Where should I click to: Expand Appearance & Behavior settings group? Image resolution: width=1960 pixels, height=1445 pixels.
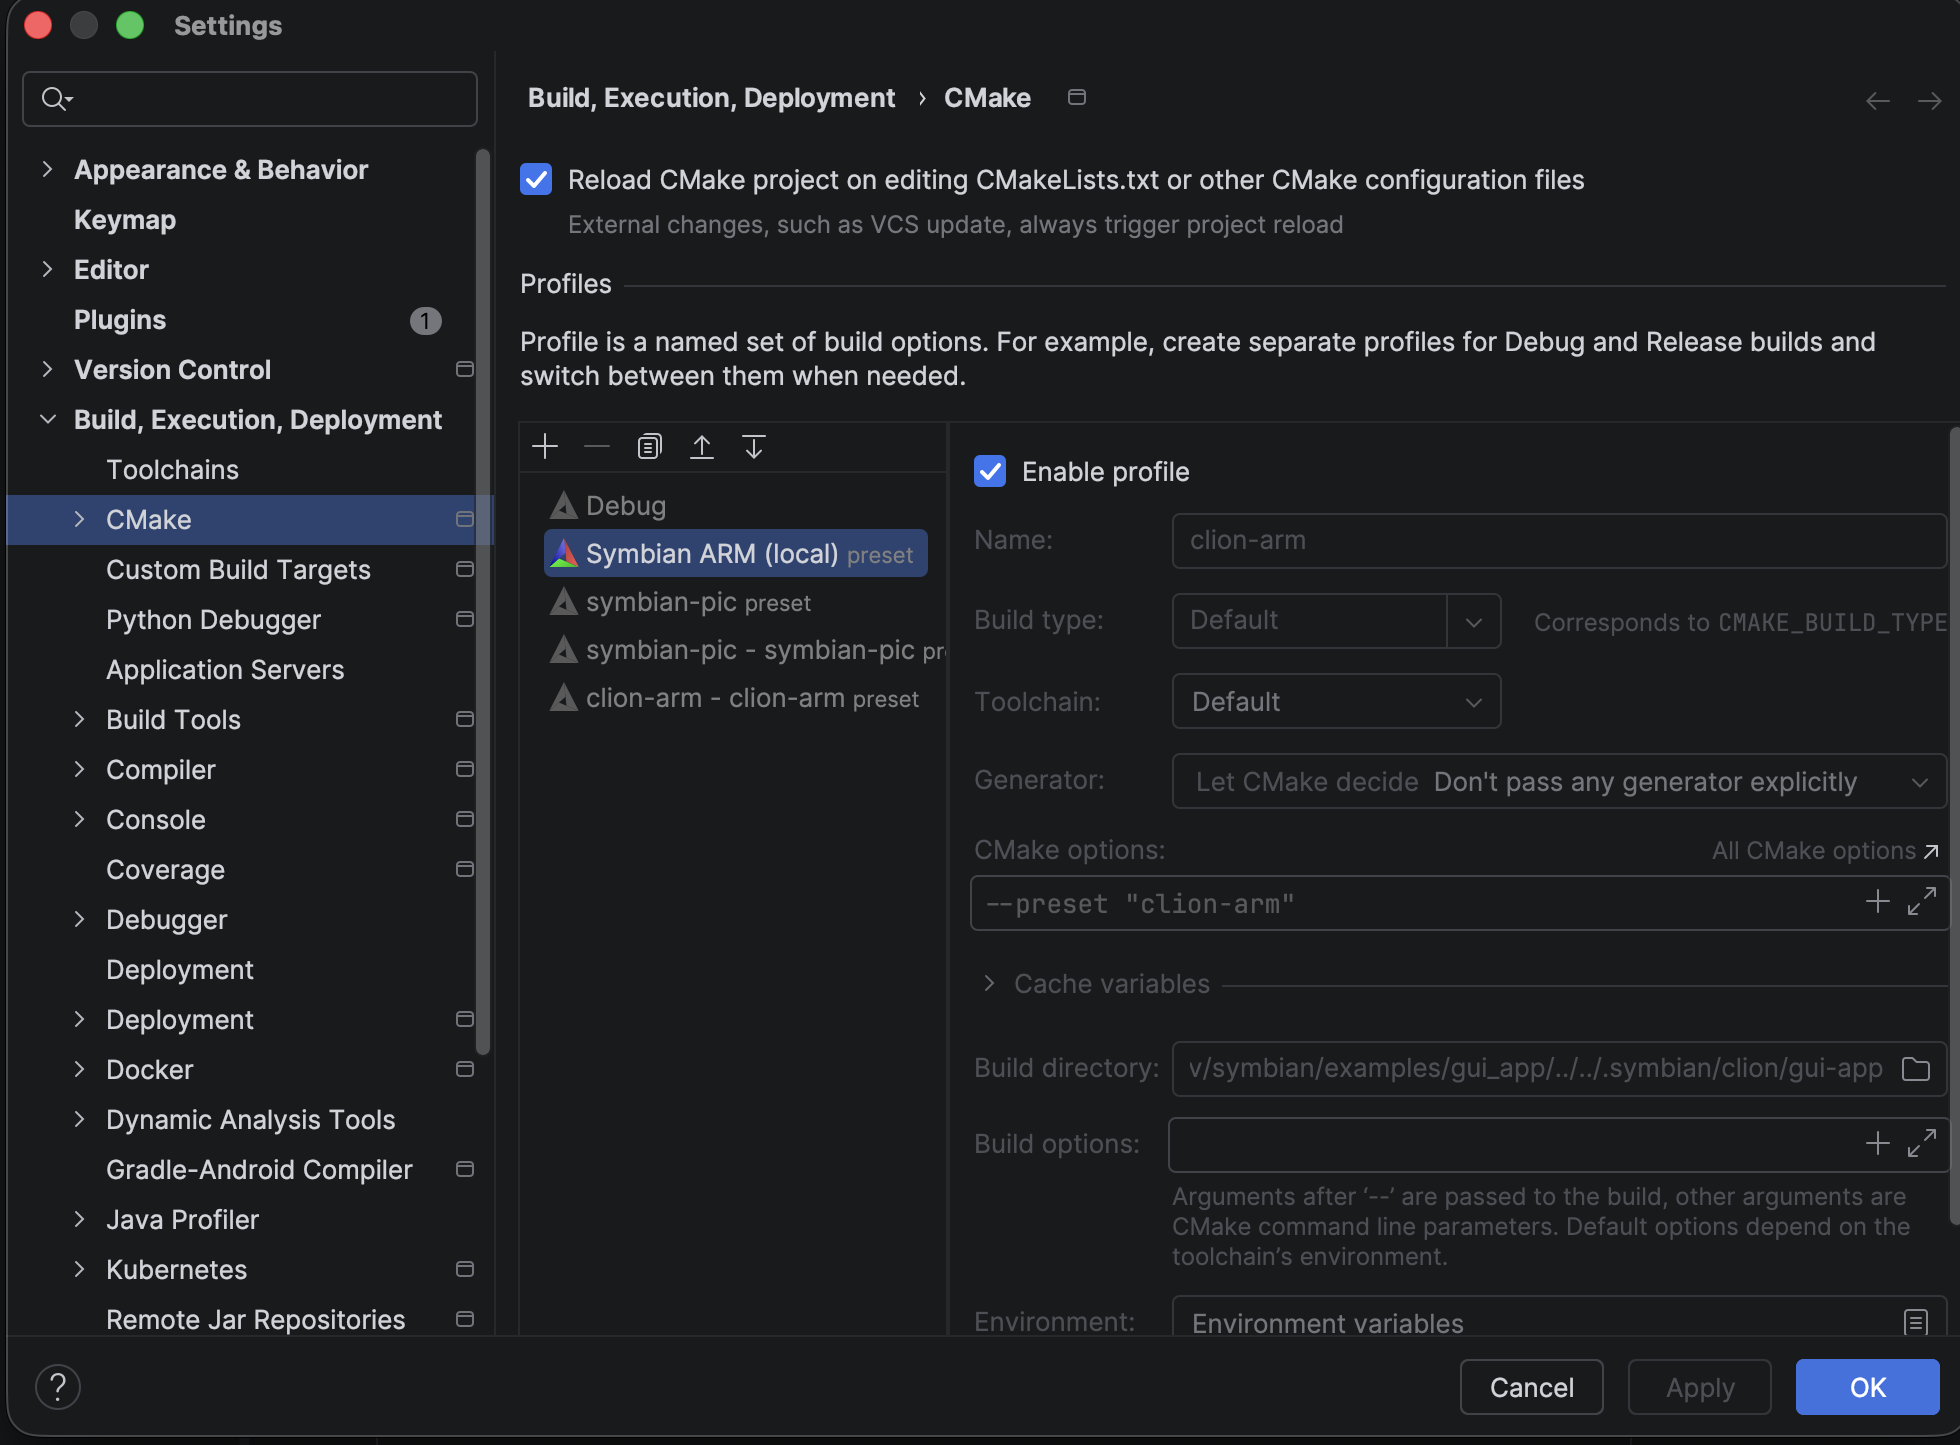pyautogui.click(x=47, y=169)
